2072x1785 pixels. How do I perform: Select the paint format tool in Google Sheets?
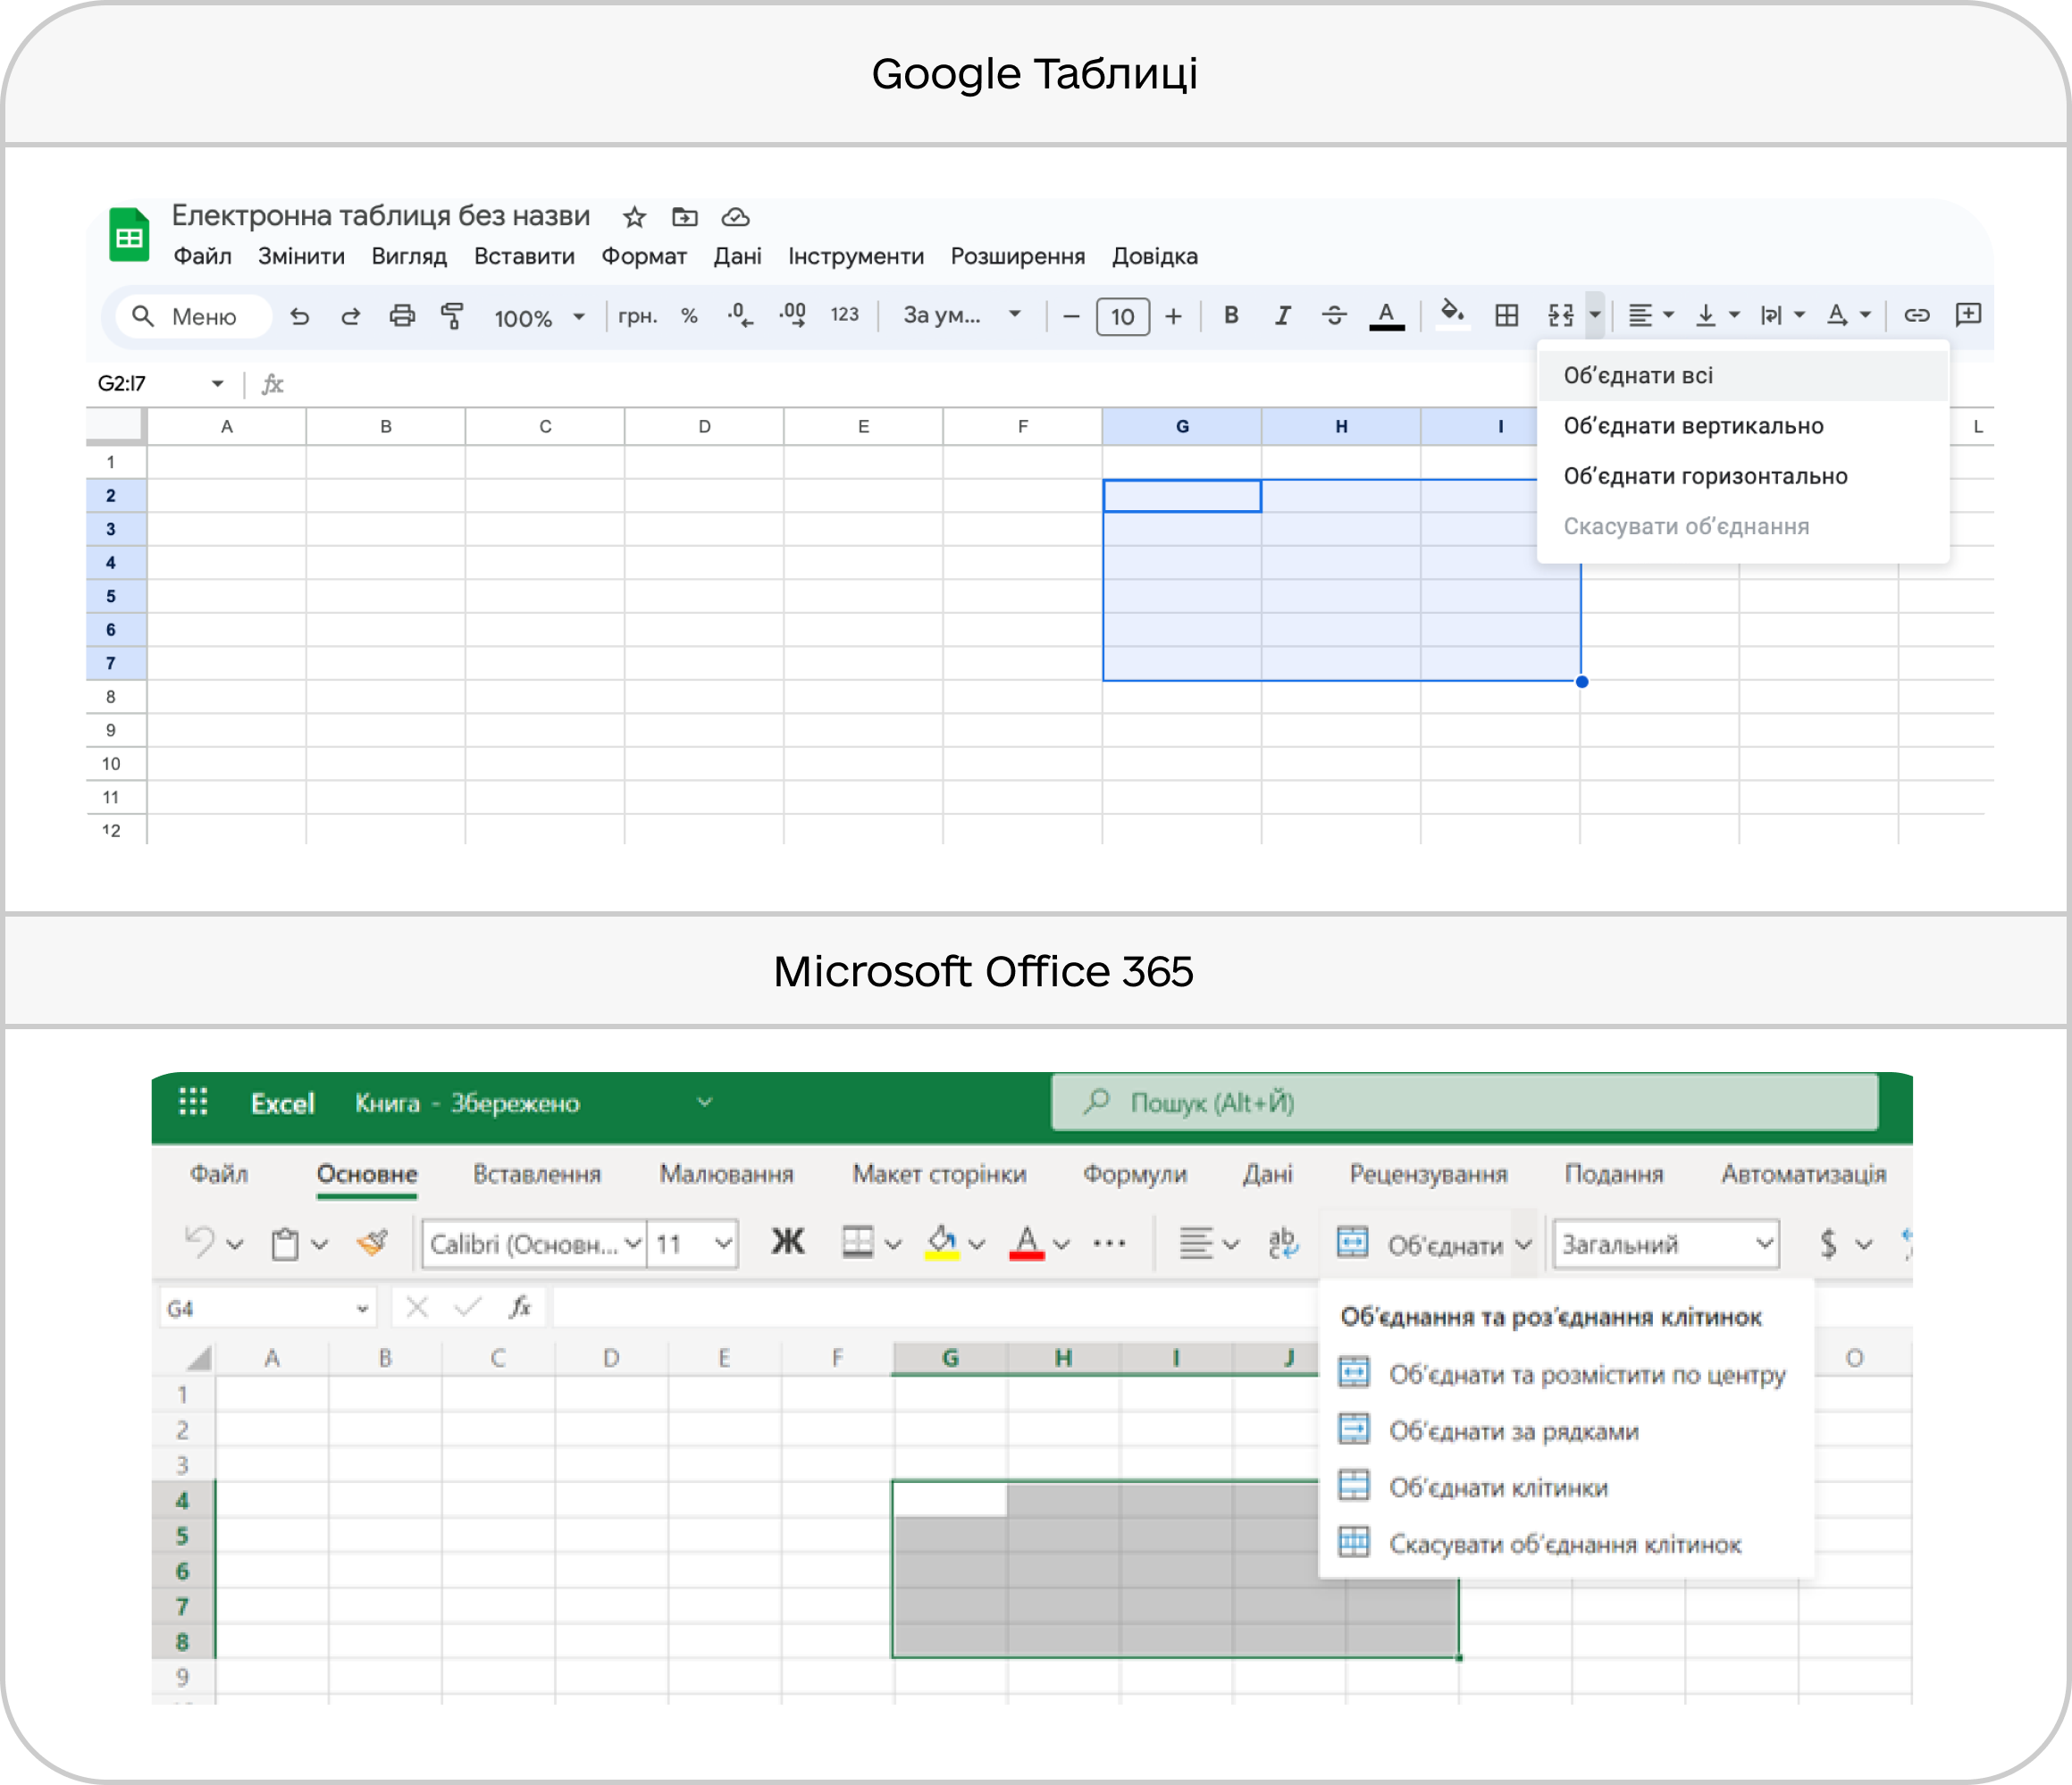(452, 316)
